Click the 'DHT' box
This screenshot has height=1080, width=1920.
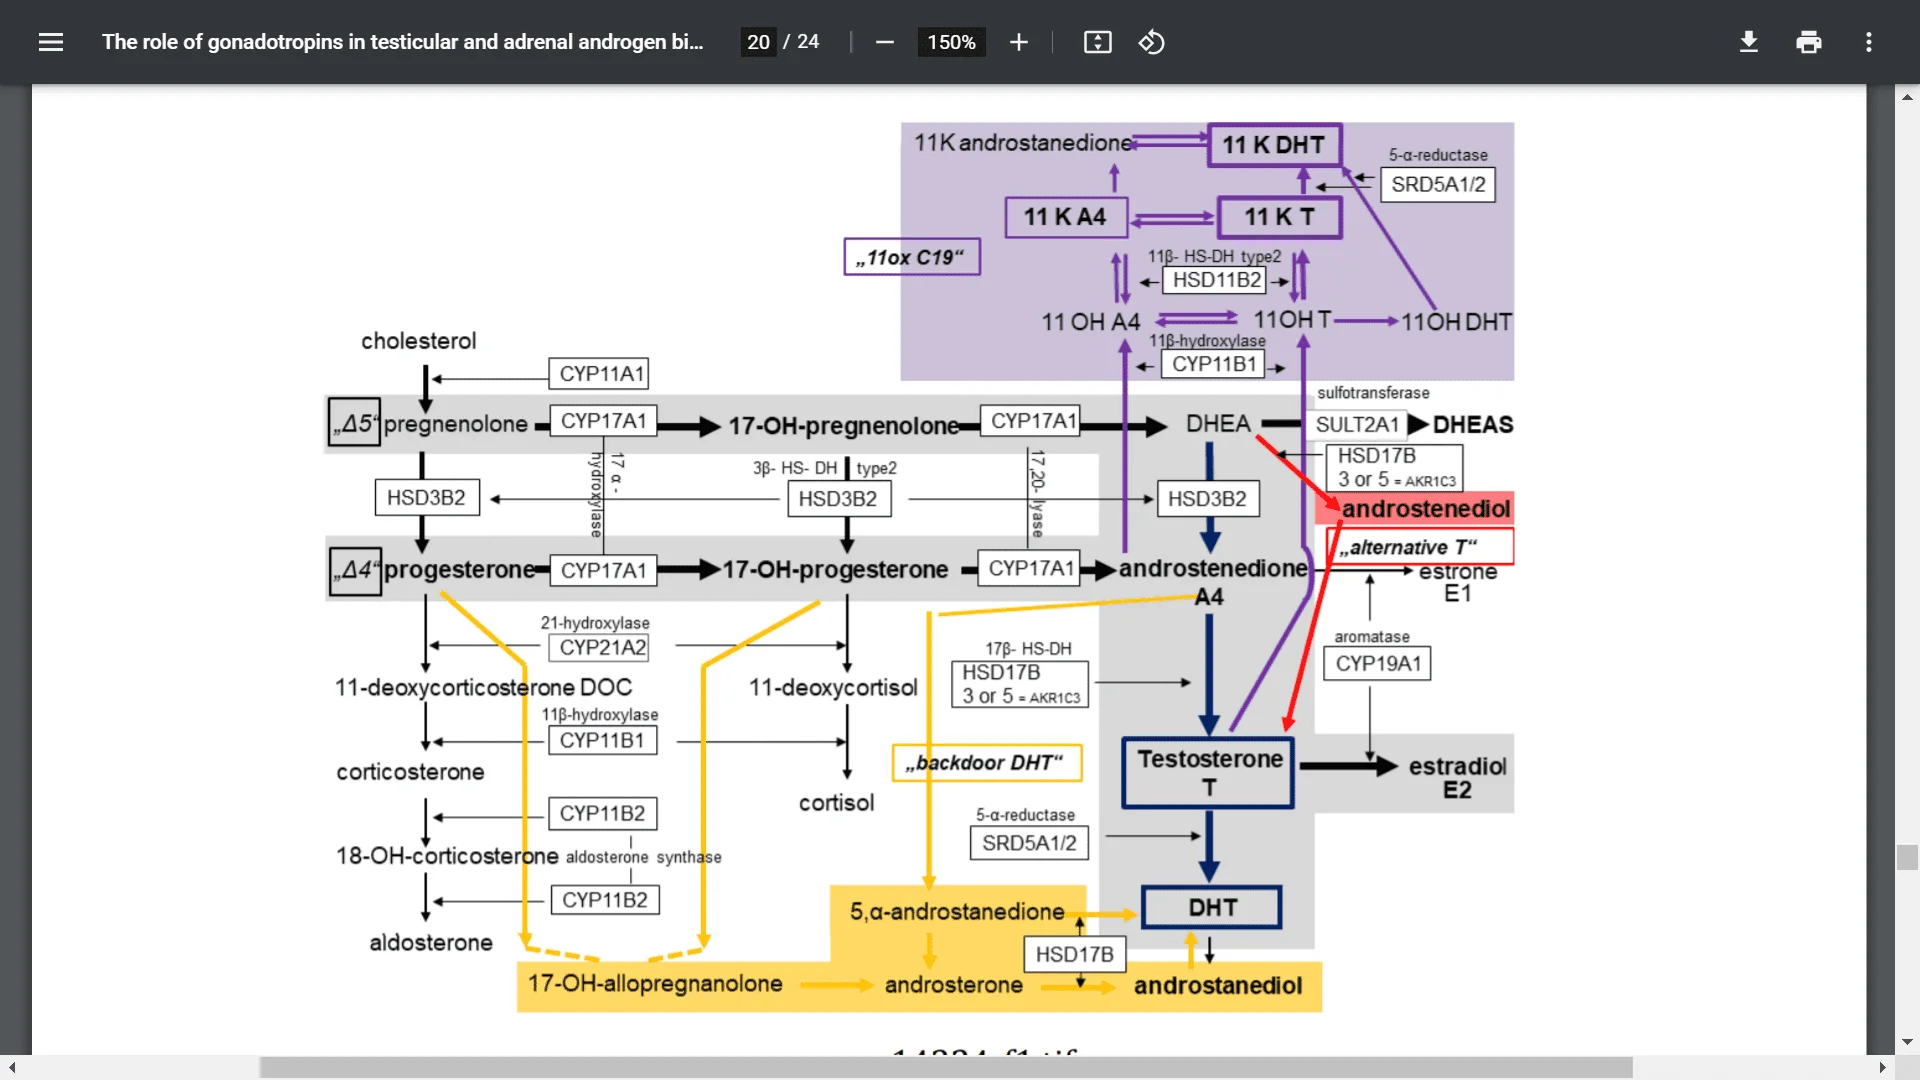pyautogui.click(x=1212, y=907)
